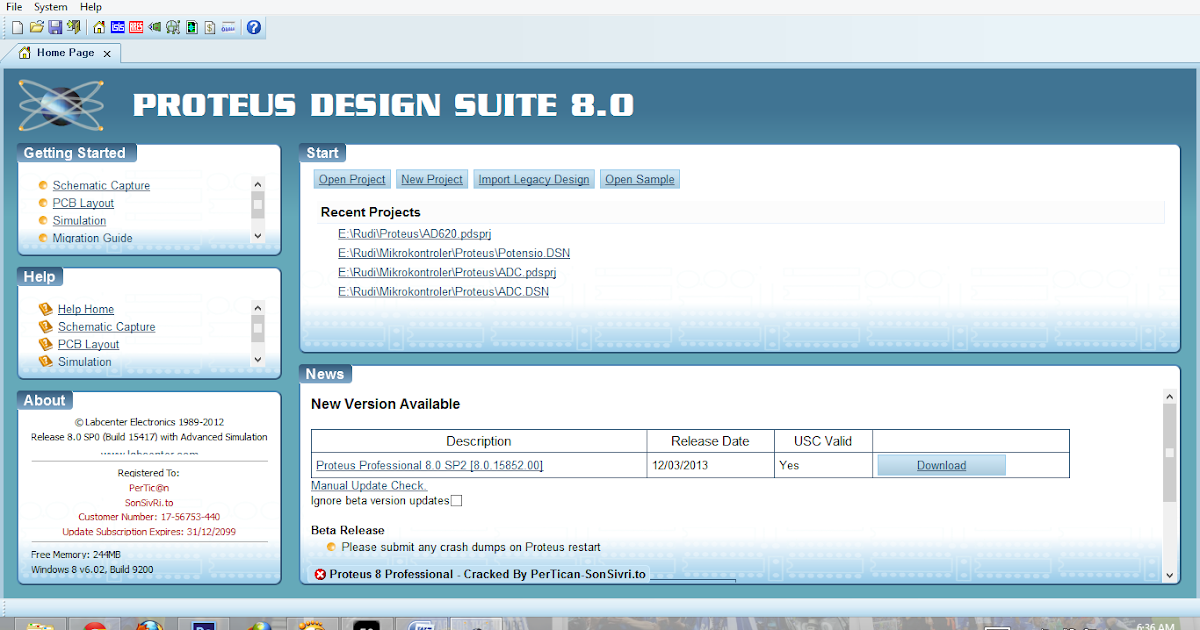The height and width of the screenshot is (630, 1200).
Task: Open the Source Code toolbar icon
Action: 228,27
